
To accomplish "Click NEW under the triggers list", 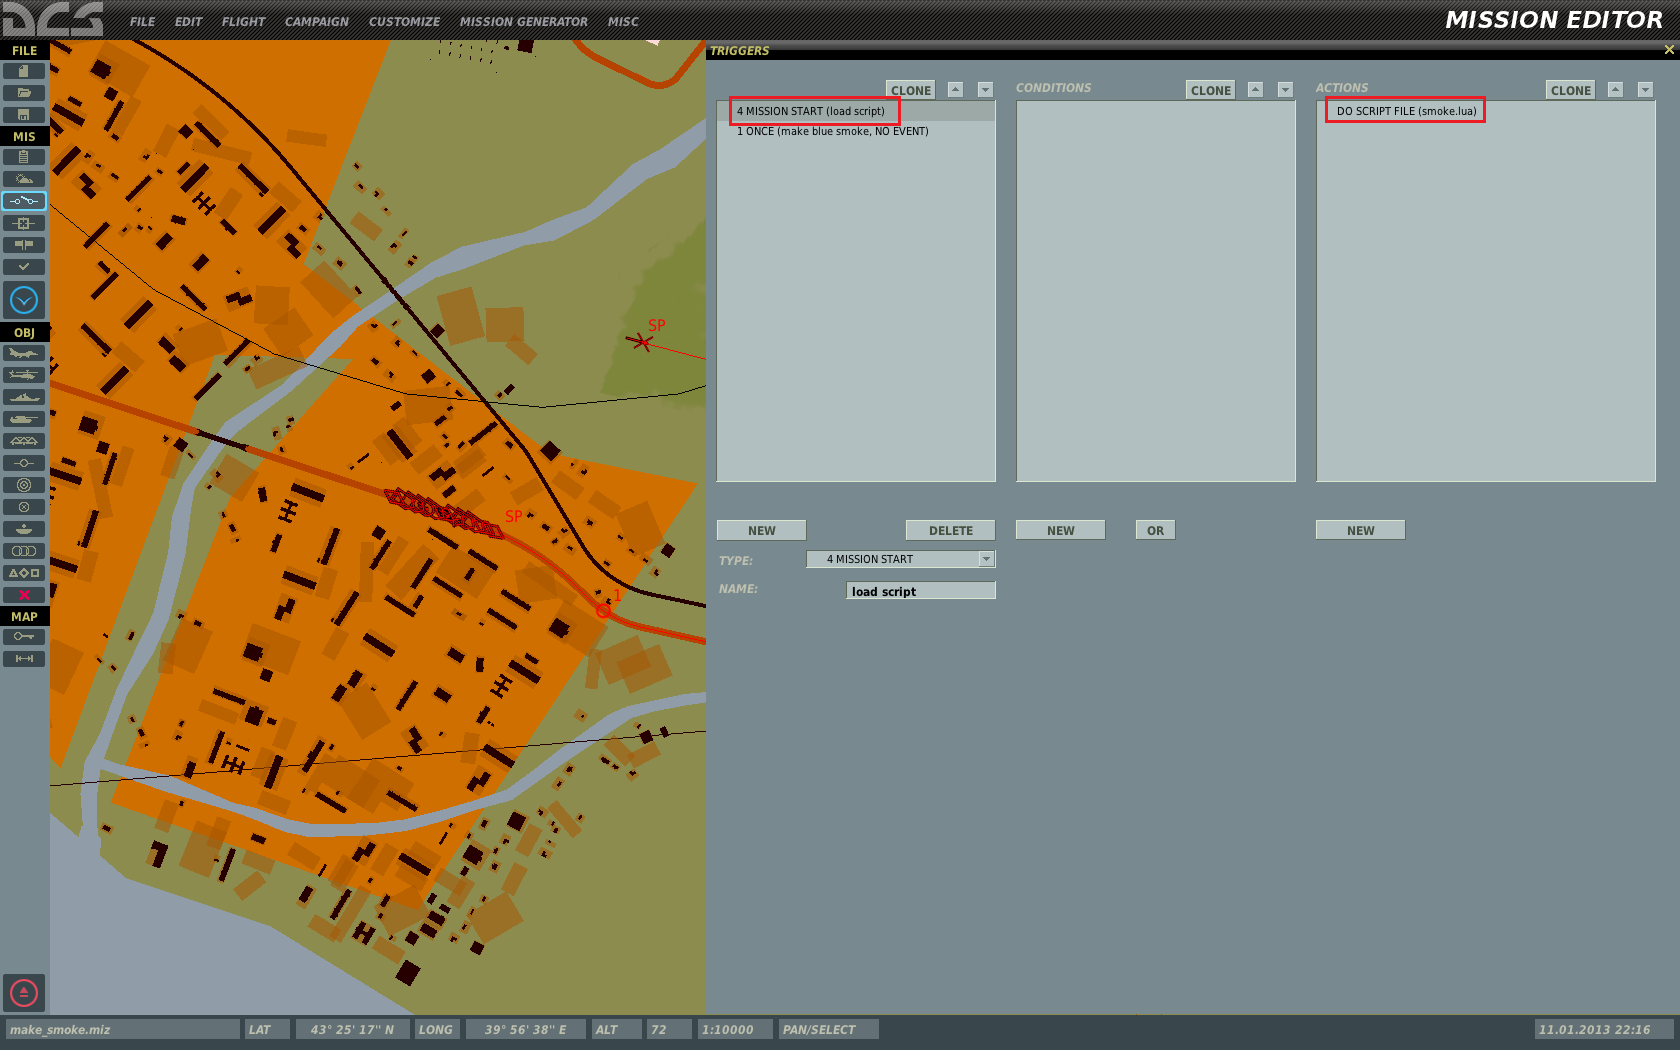I will 761,530.
